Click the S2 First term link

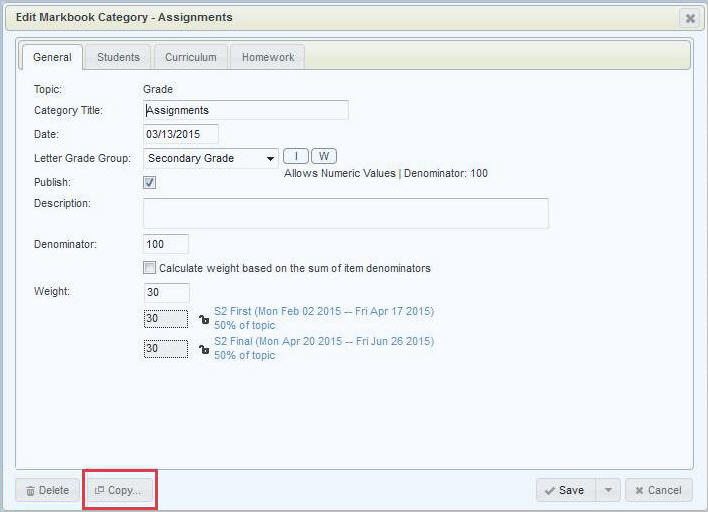(x=324, y=312)
